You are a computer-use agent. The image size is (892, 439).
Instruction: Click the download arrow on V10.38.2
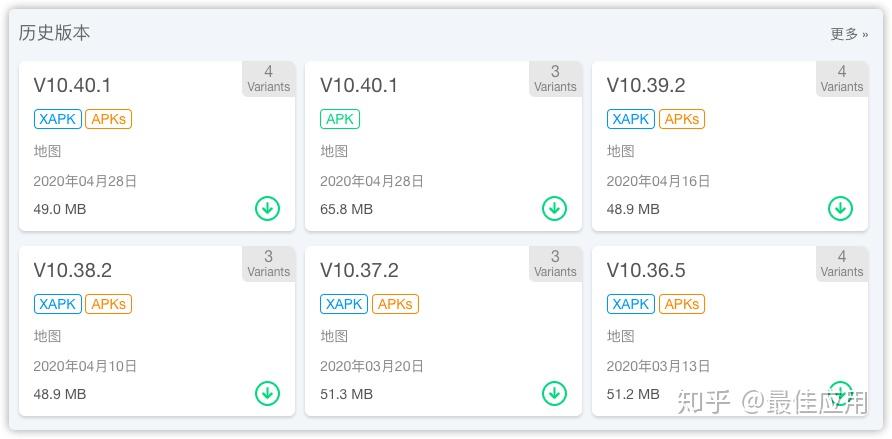pos(267,394)
